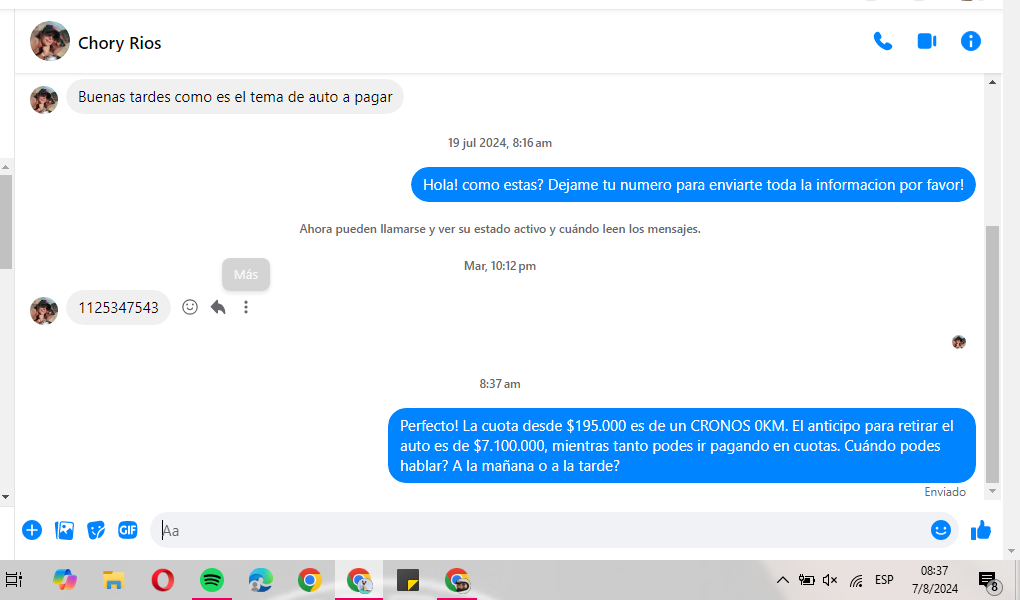The width and height of the screenshot is (1020, 600).
Task: Click avatar beside the Buenas tardes message
Action: (x=44, y=100)
